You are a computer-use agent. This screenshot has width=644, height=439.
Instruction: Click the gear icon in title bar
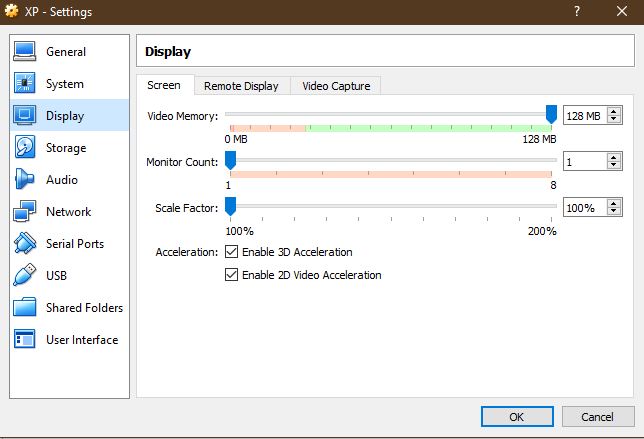12,11
